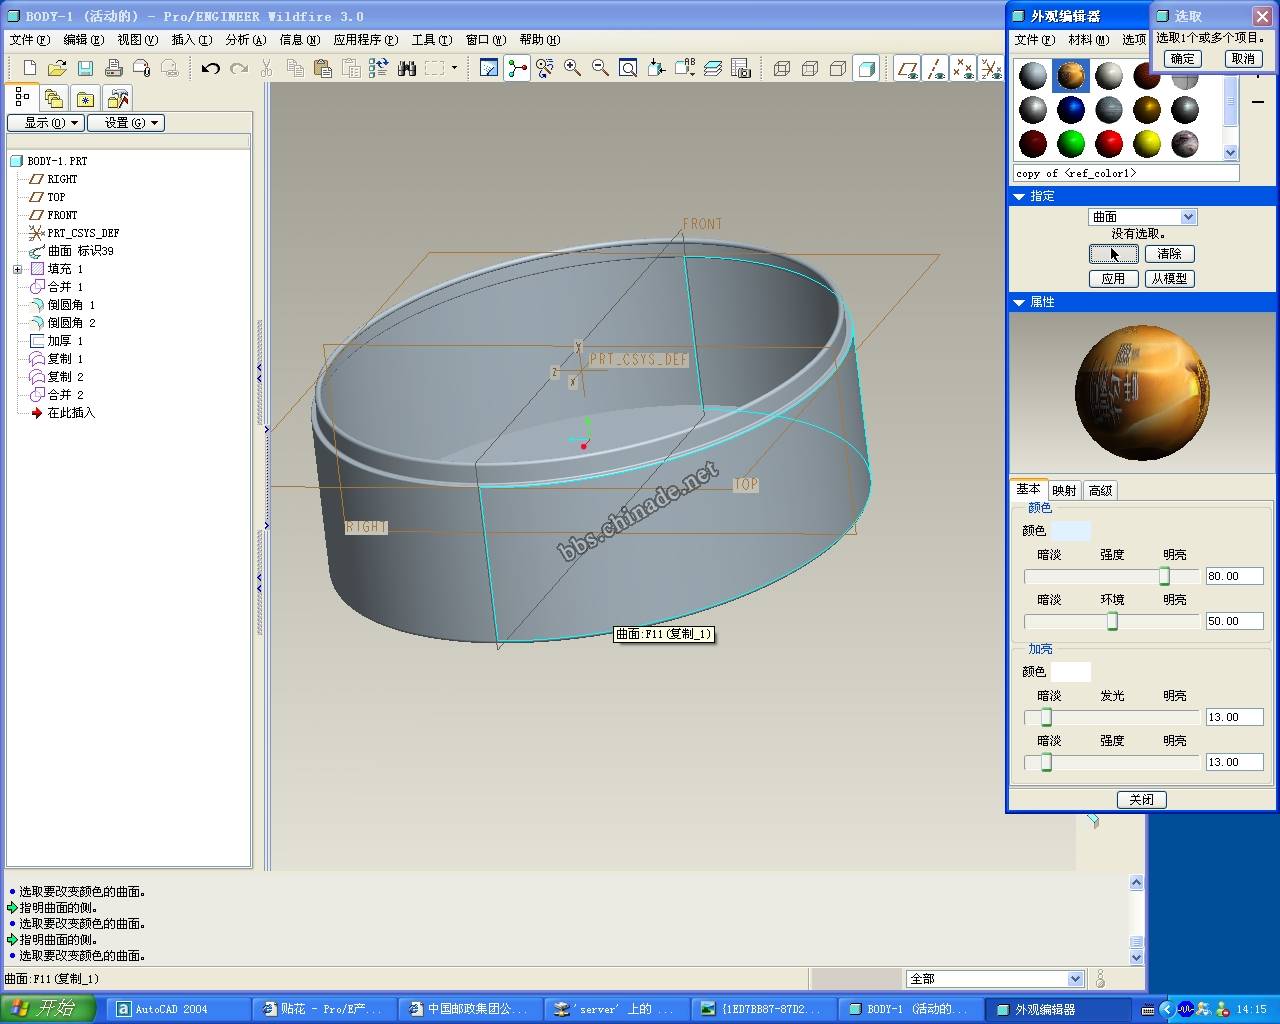Switch to the 映射 tab
The height and width of the screenshot is (1024, 1280).
click(x=1064, y=490)
